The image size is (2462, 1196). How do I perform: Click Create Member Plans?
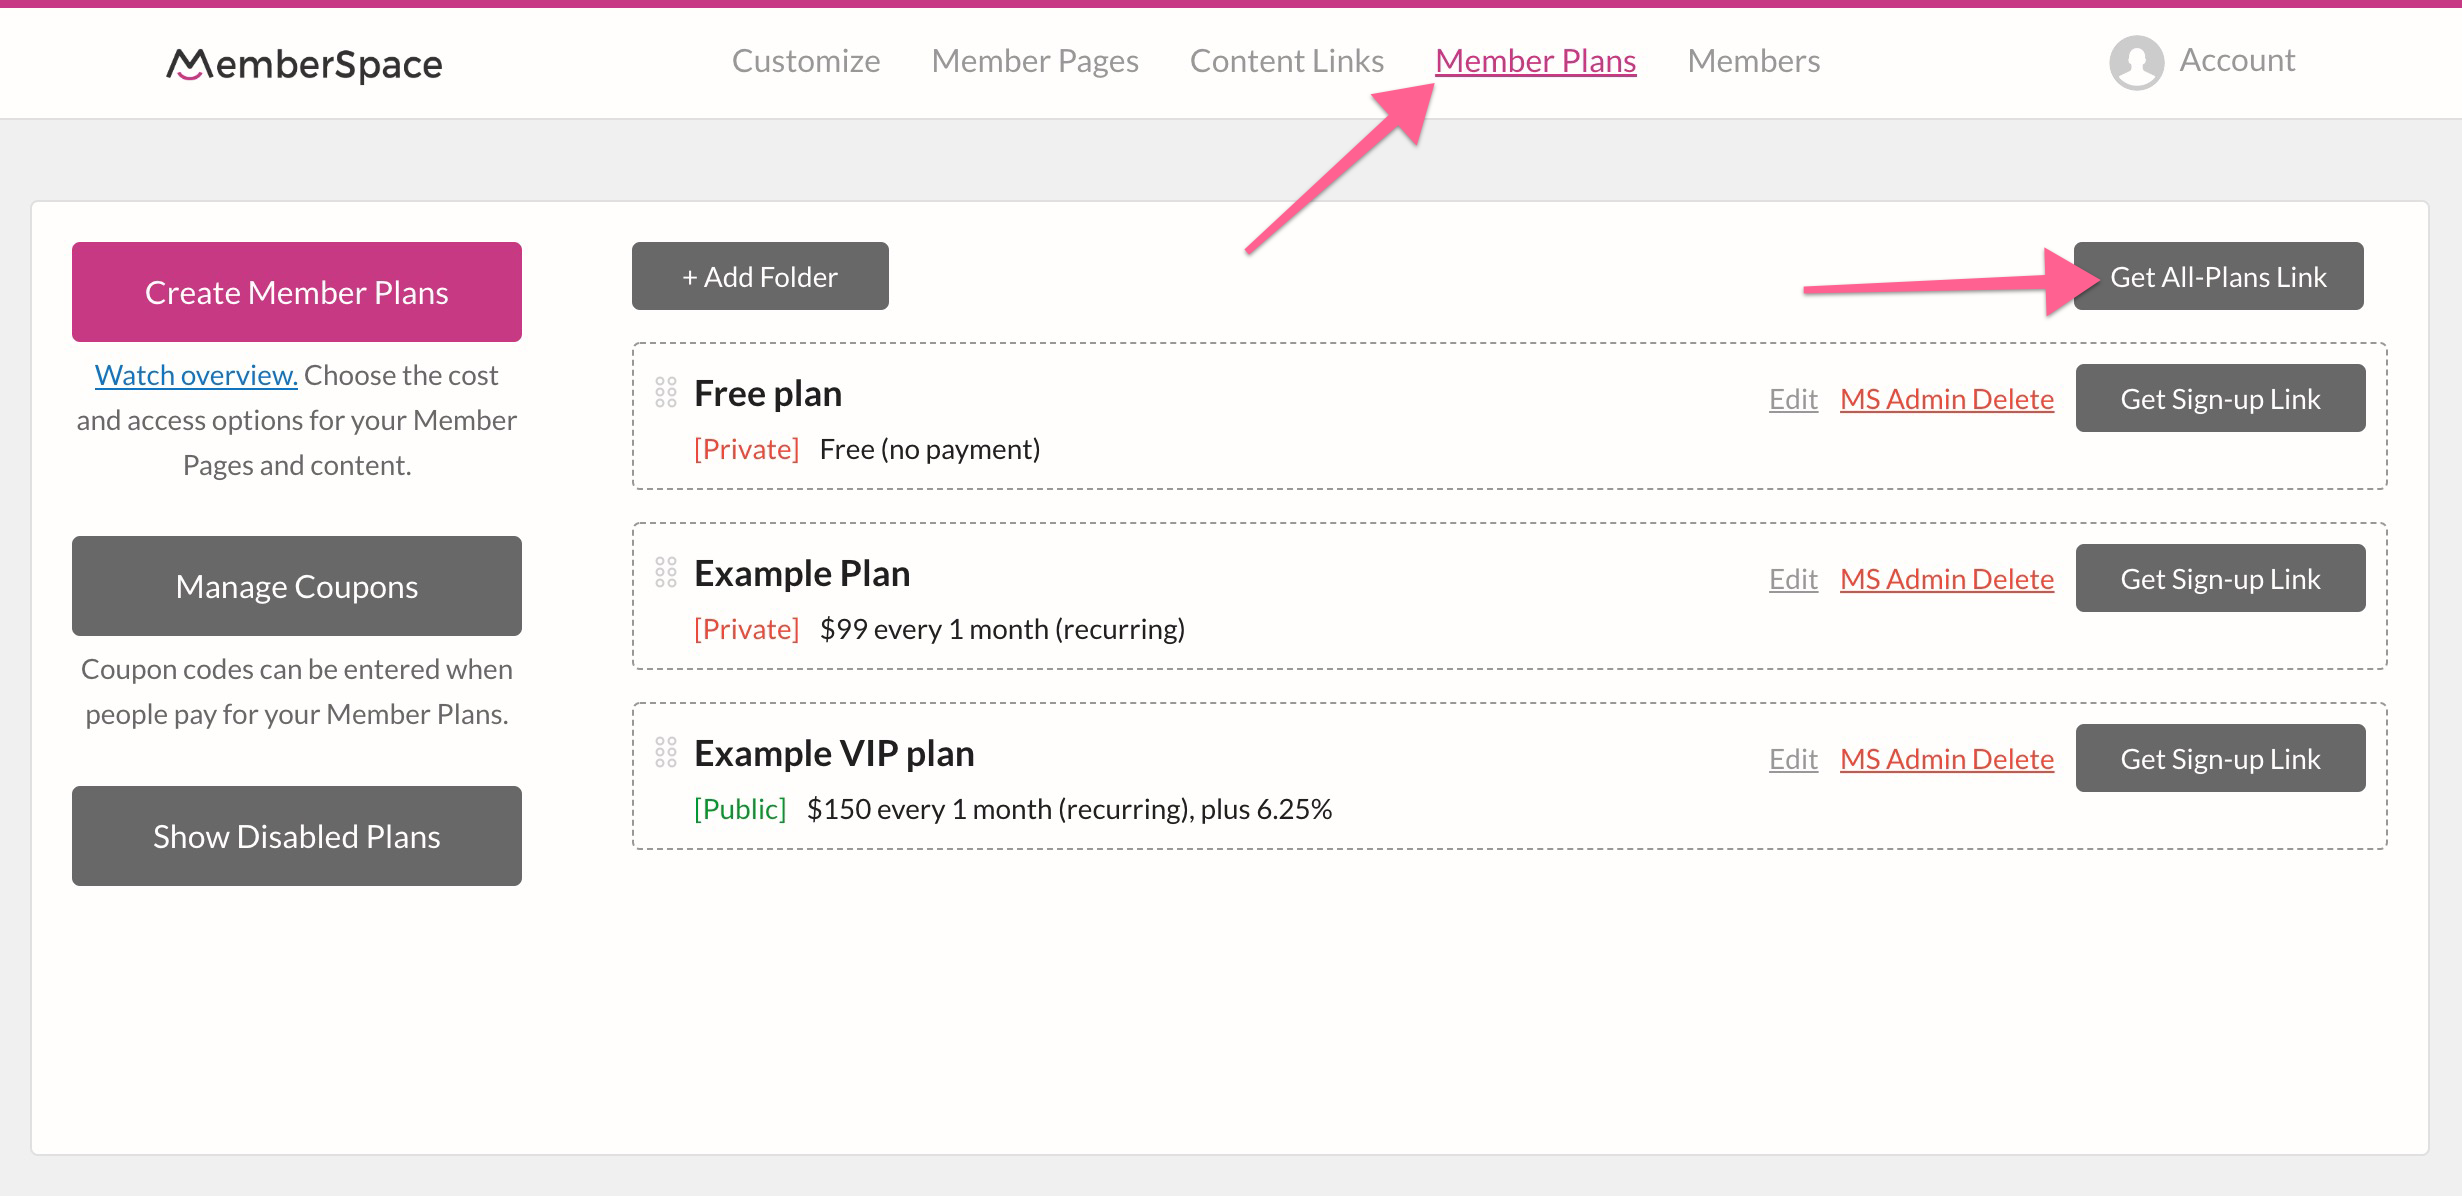(296, 291)
